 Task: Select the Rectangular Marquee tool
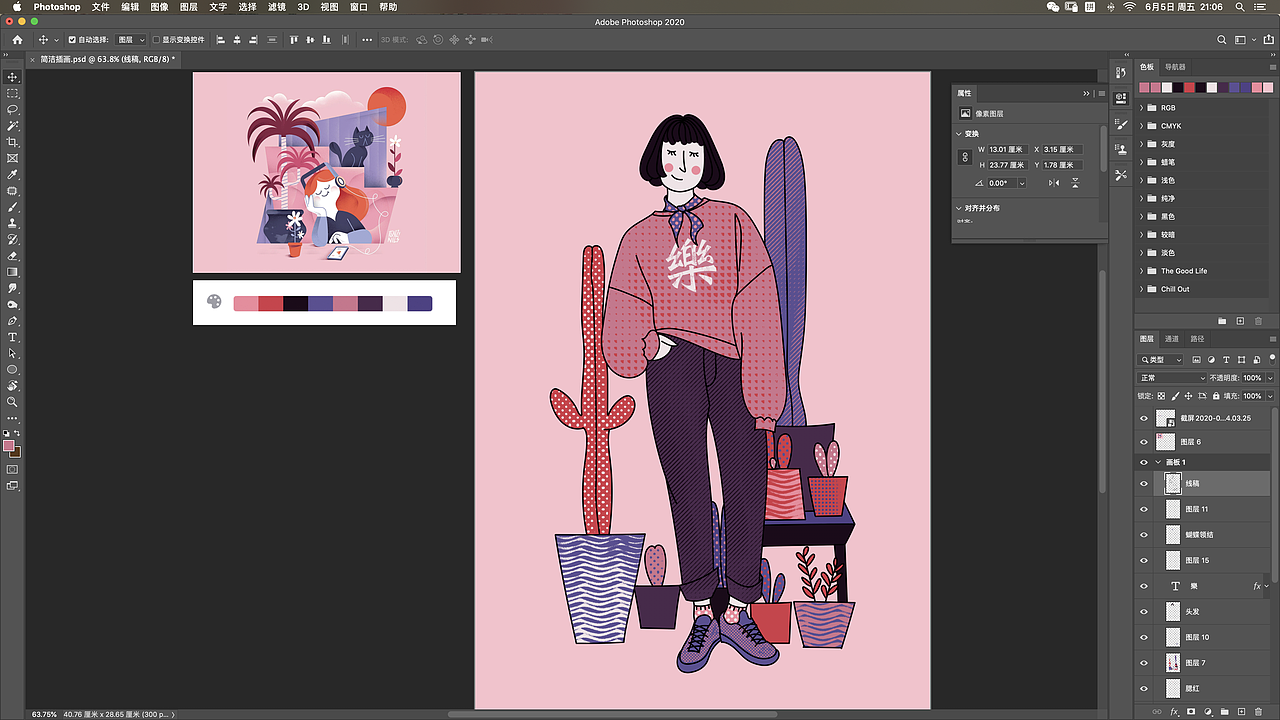13,93
